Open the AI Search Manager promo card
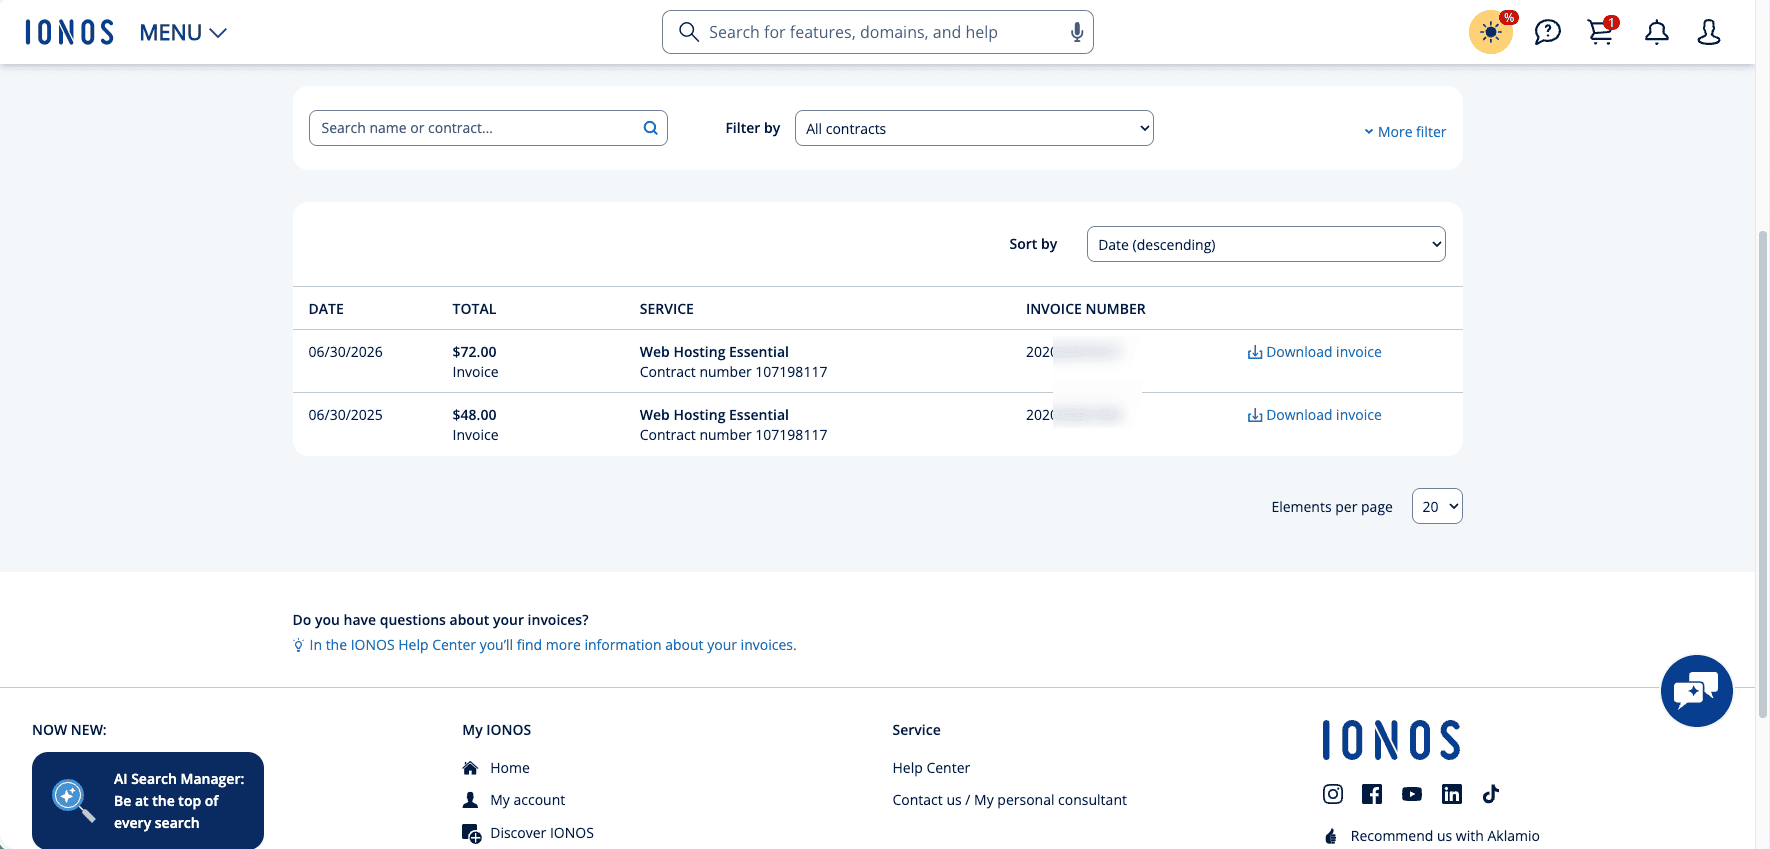The width and height of the screenshot is (1770, 849). [x=148, y=800]
